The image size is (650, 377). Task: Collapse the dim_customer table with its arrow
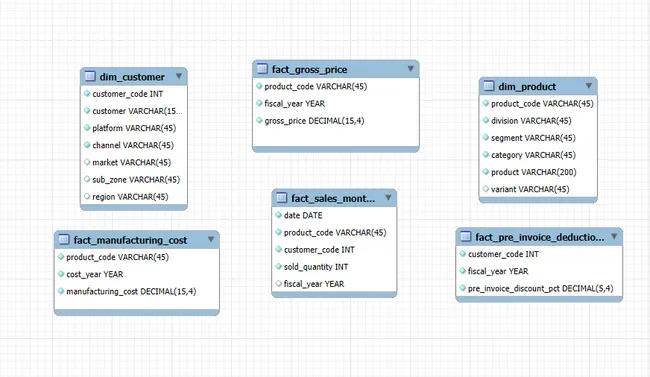[179, 76]
